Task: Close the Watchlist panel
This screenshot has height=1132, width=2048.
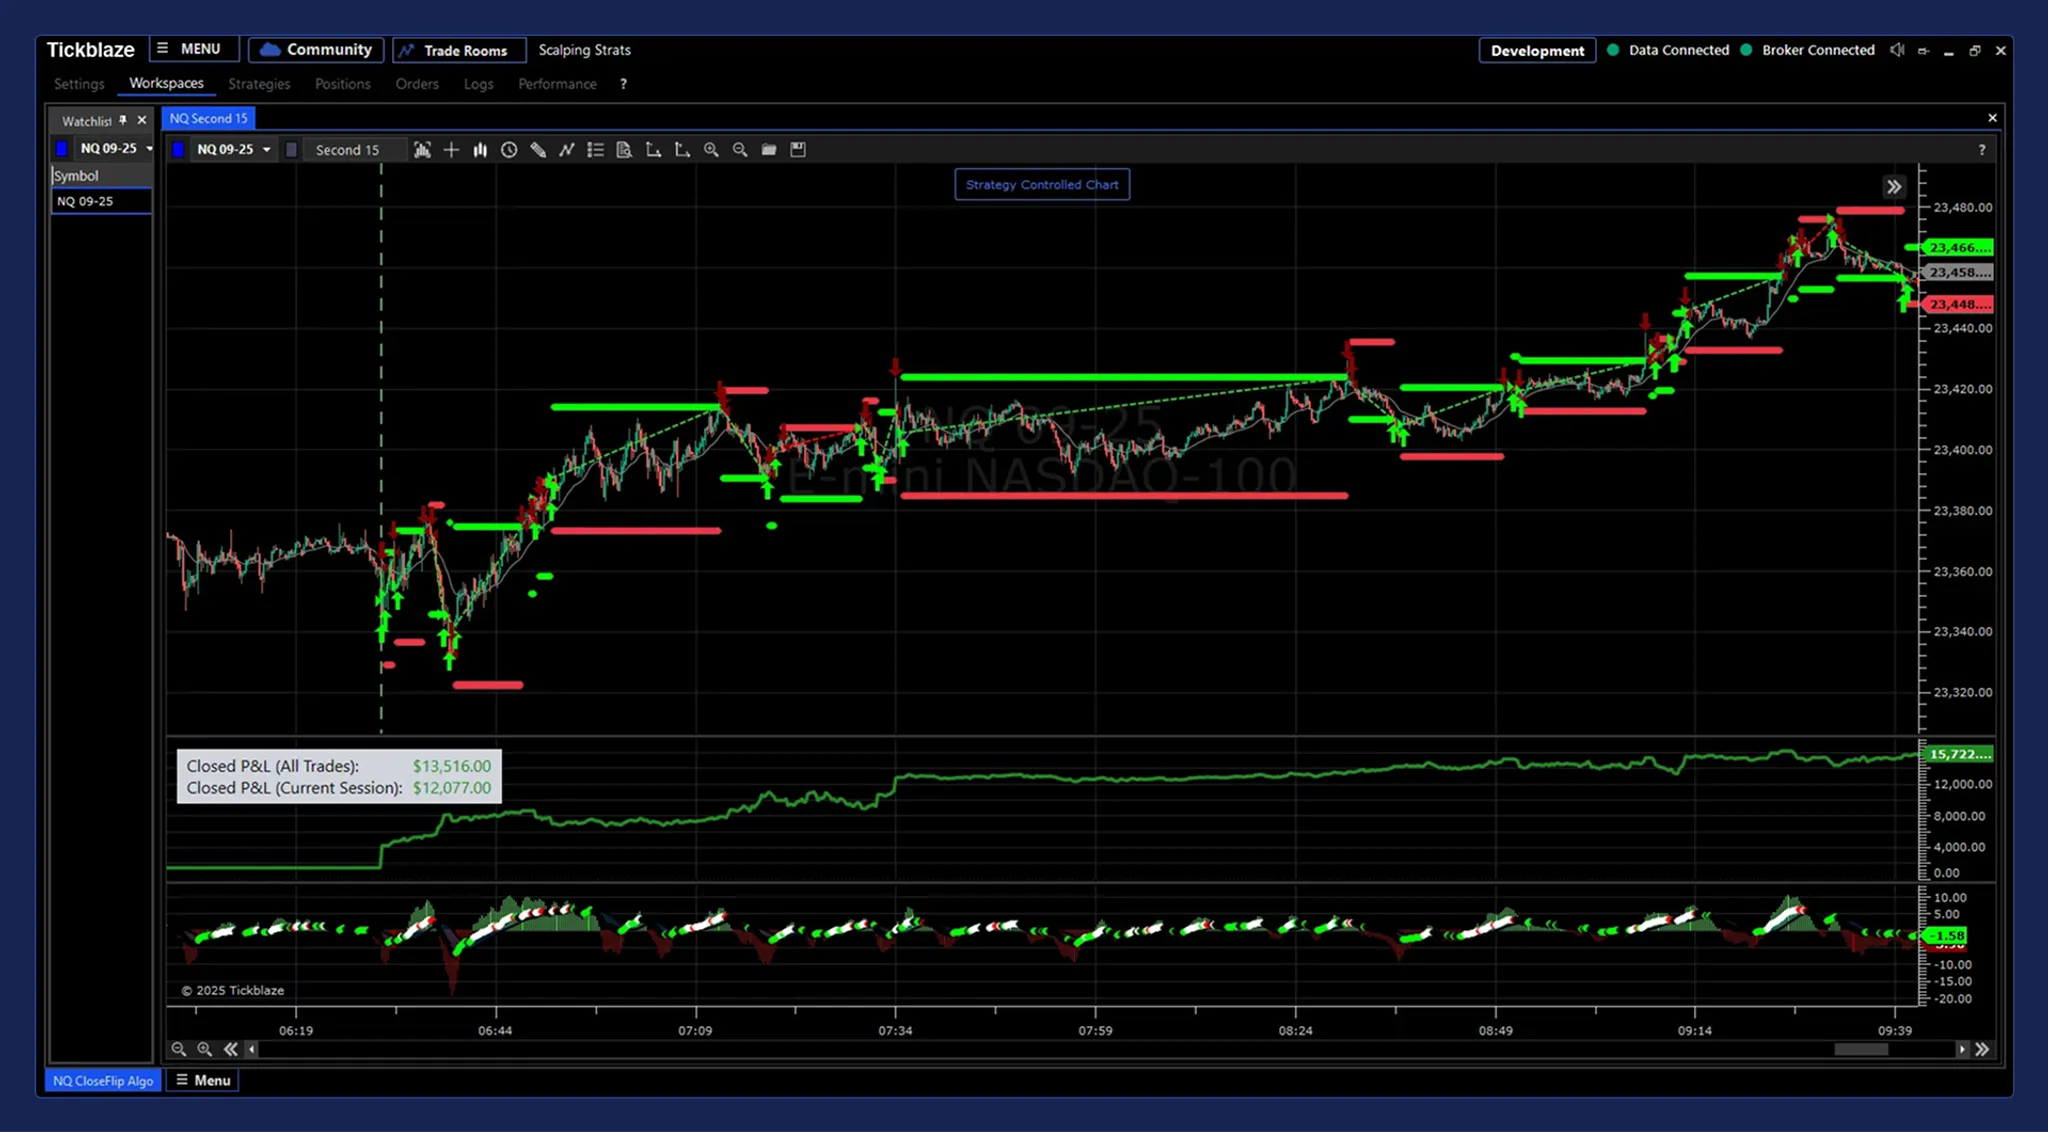Action: [x=142, y=120]
